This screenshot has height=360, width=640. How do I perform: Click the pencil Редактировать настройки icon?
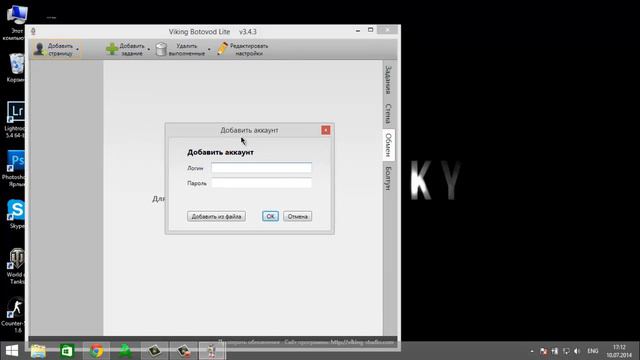click(222, 49)
